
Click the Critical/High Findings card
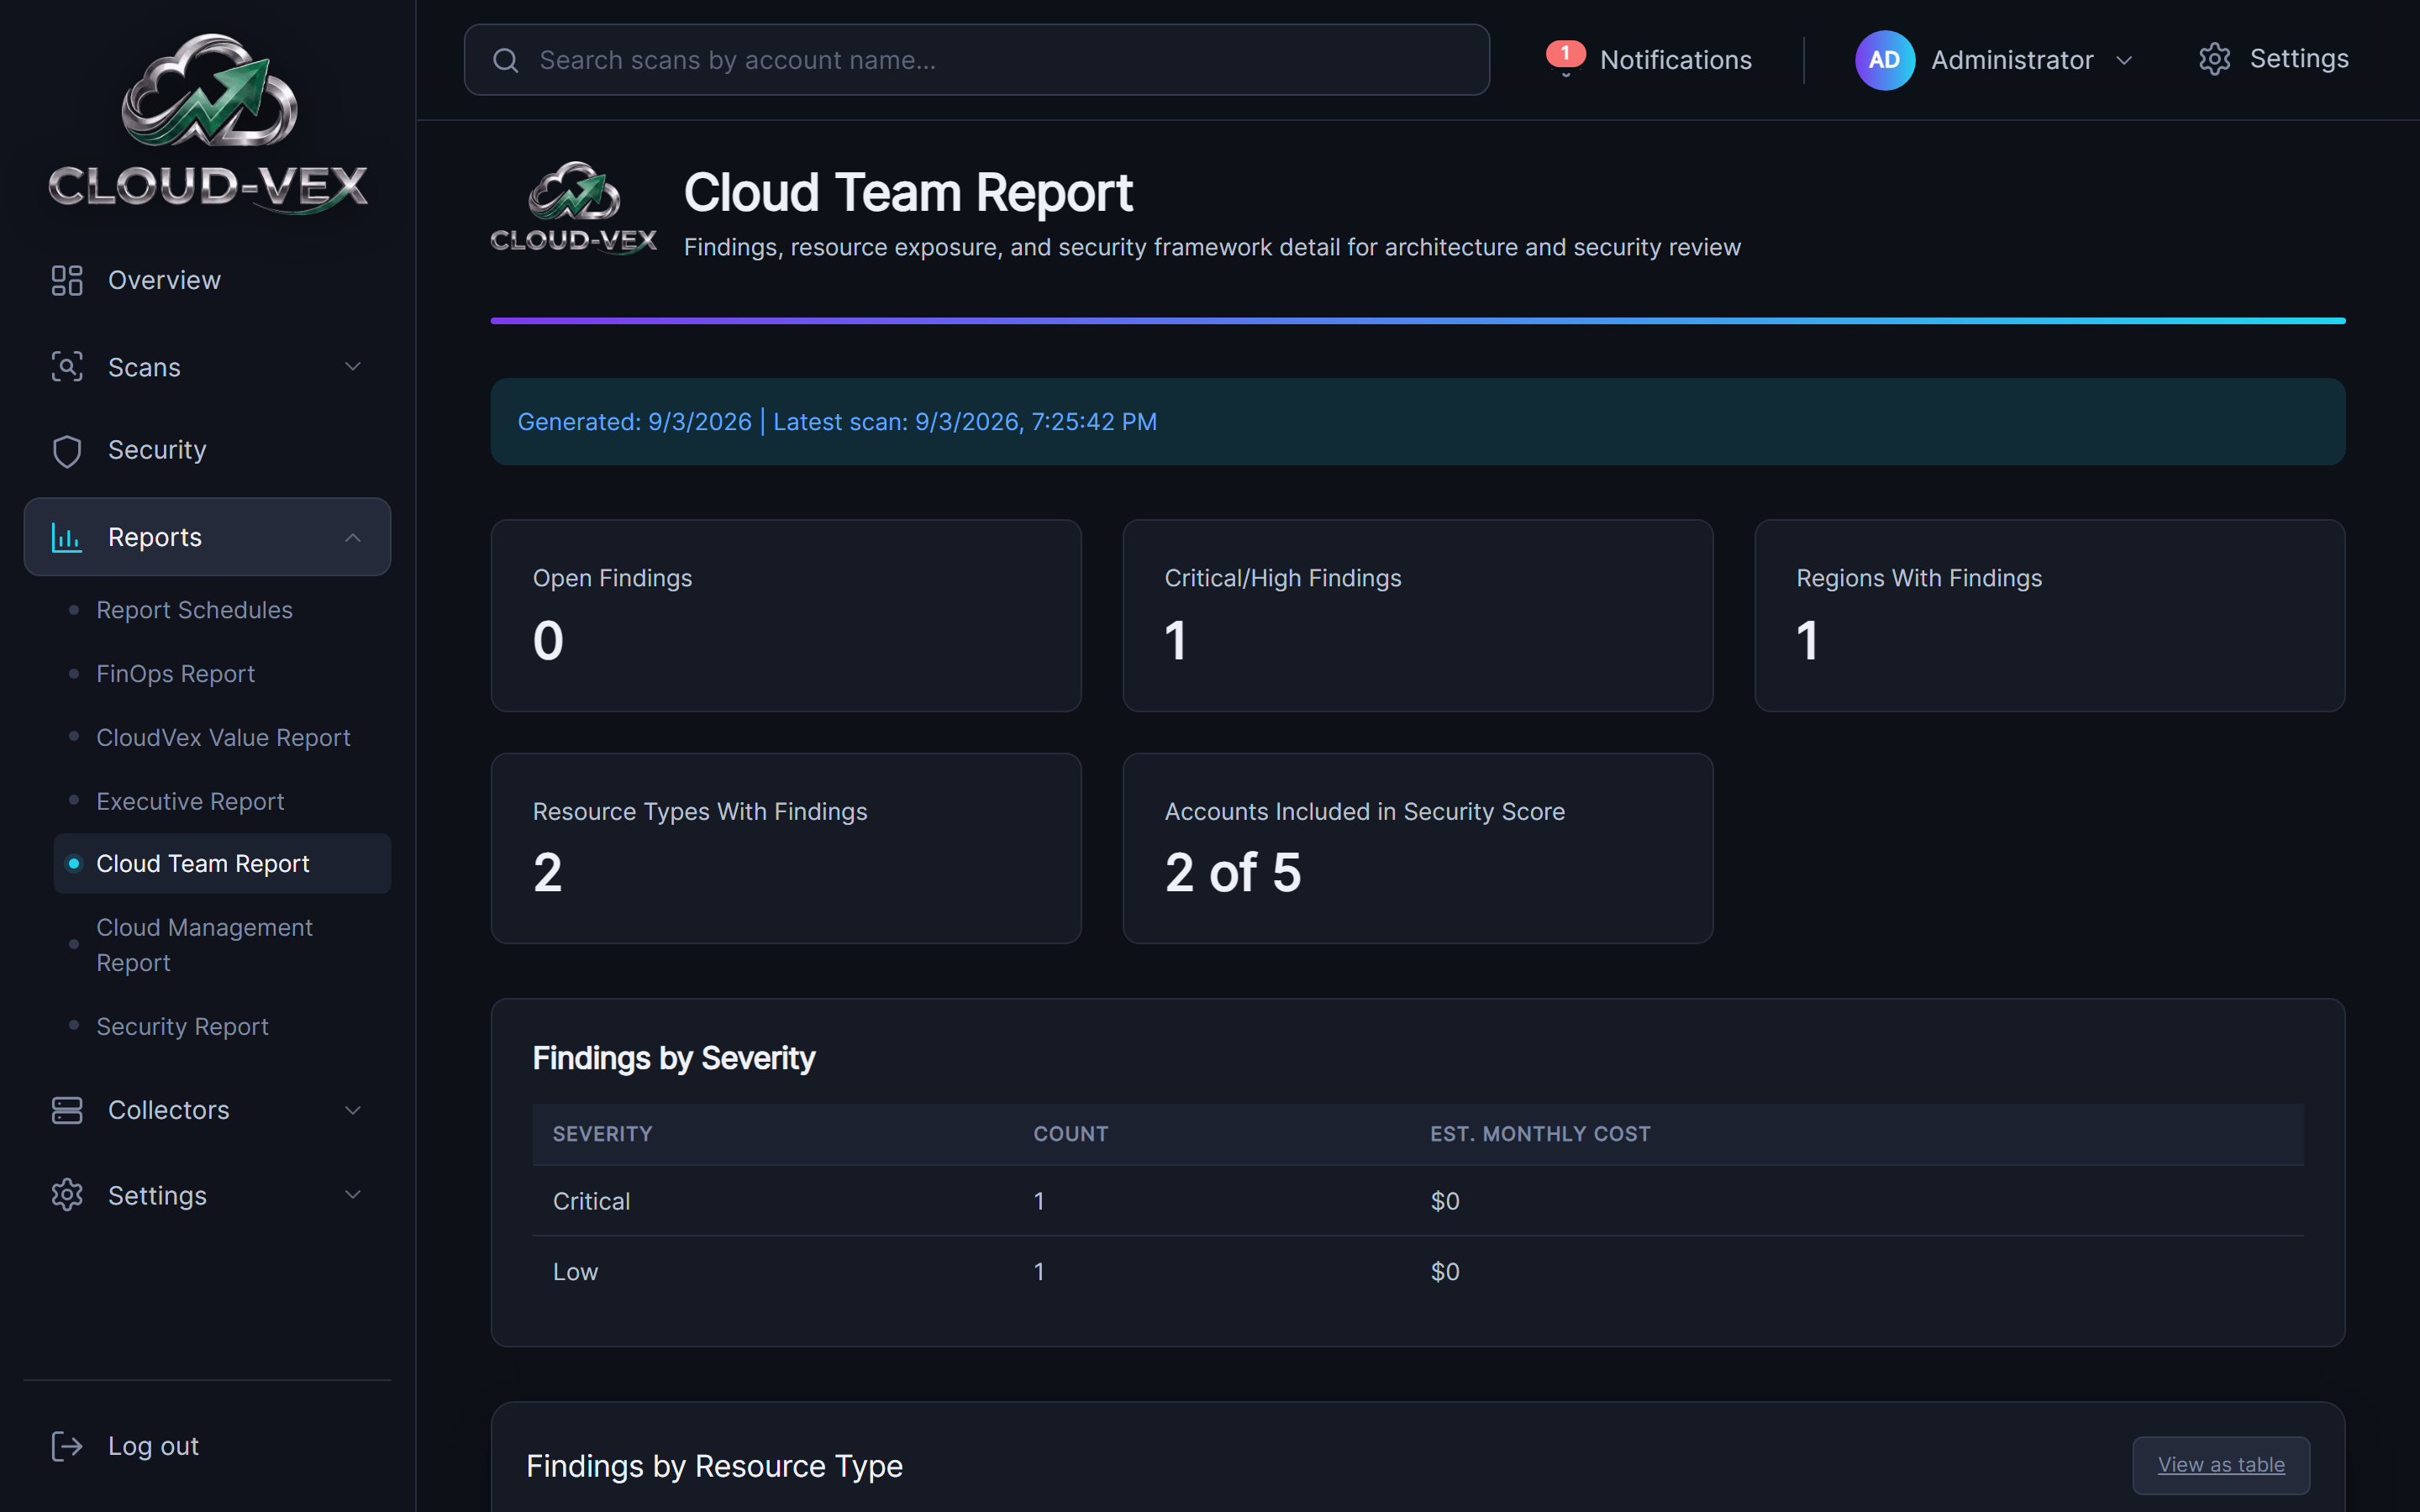point(1418,616)
